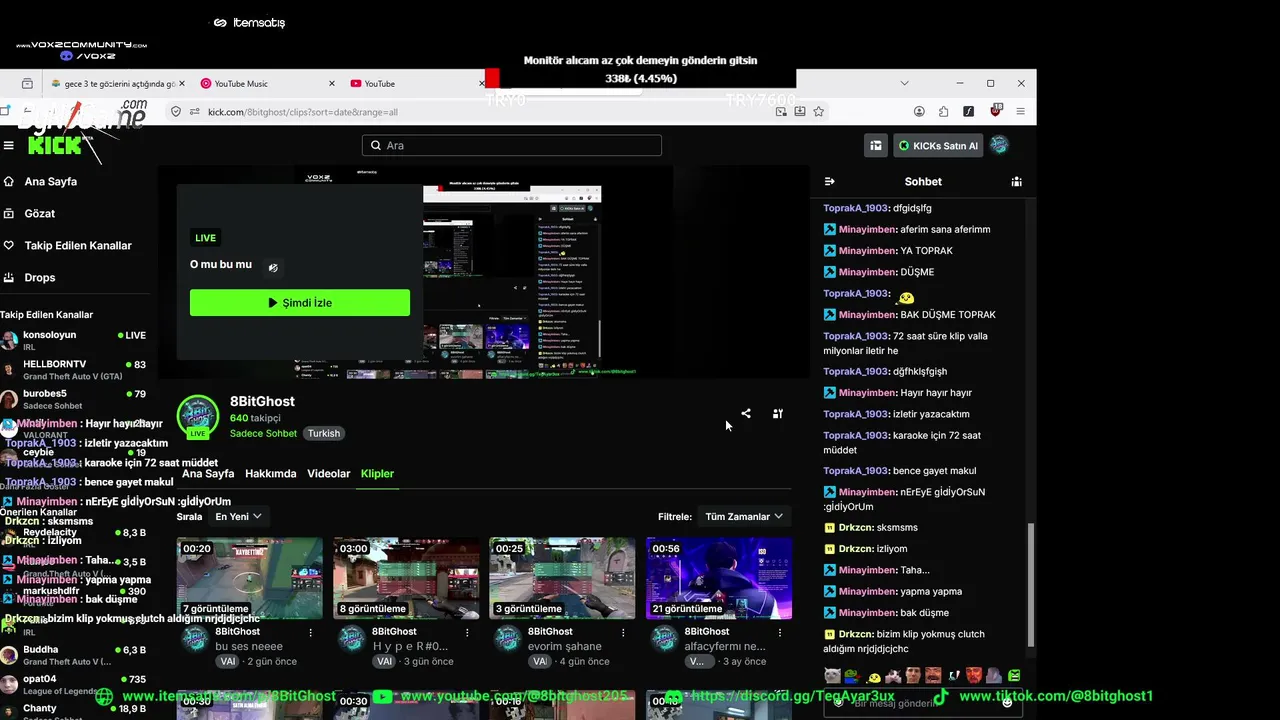Open Drops in the sidebar
Screen dimensions: 1280x720
click(40, 277)
